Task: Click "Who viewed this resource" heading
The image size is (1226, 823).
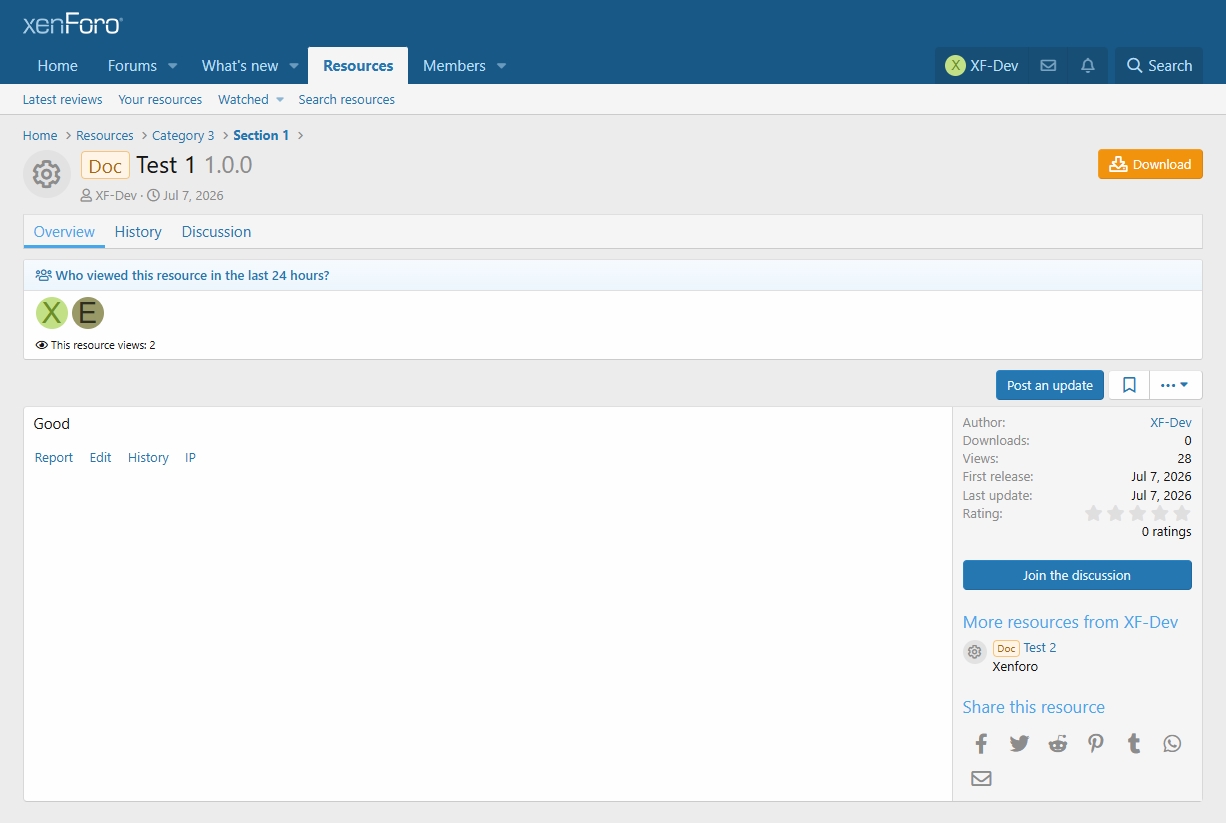Action: pos(192,275)
